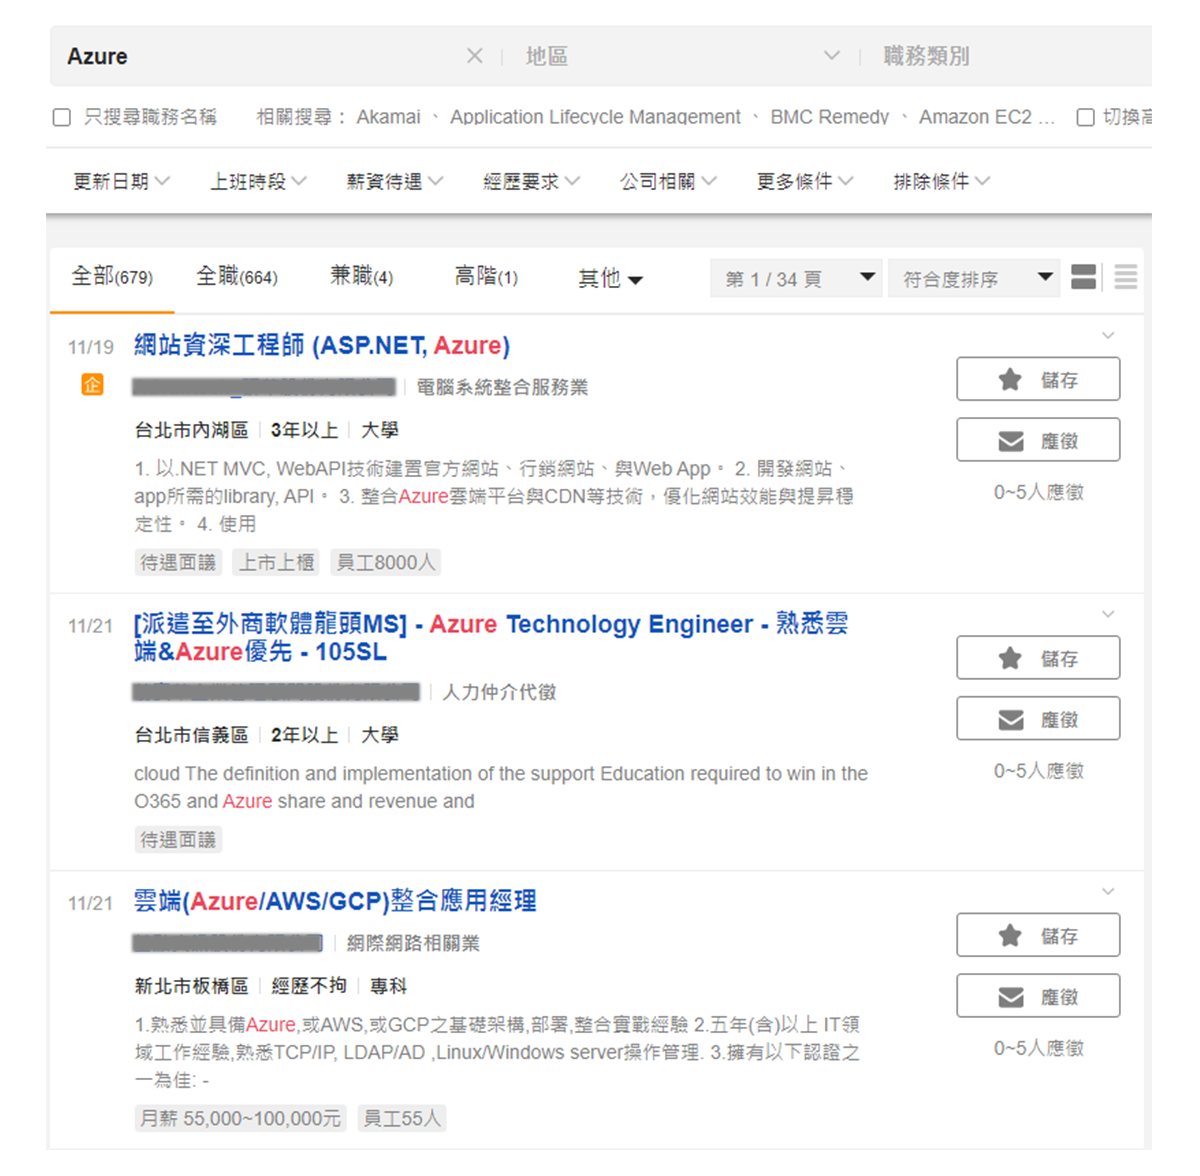Click the Akamai related search link

(388, 117)
